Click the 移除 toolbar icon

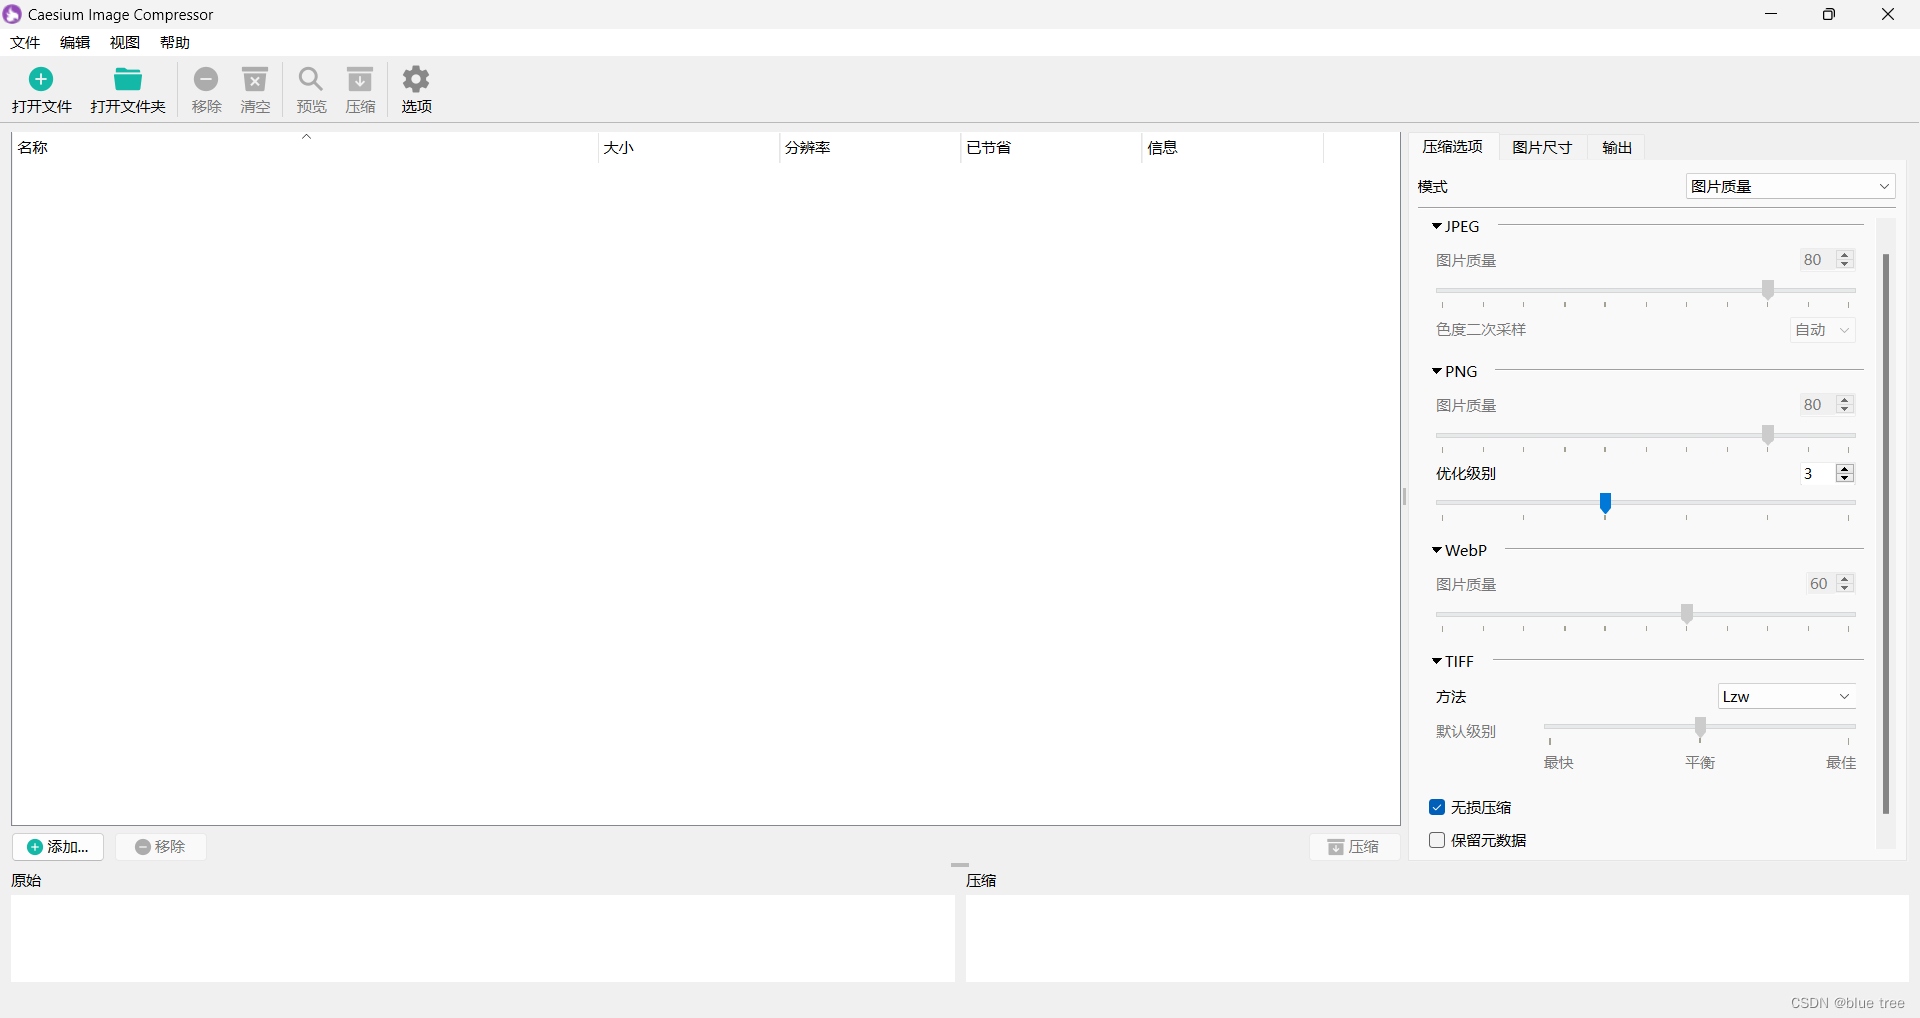(x=206, y=79)
